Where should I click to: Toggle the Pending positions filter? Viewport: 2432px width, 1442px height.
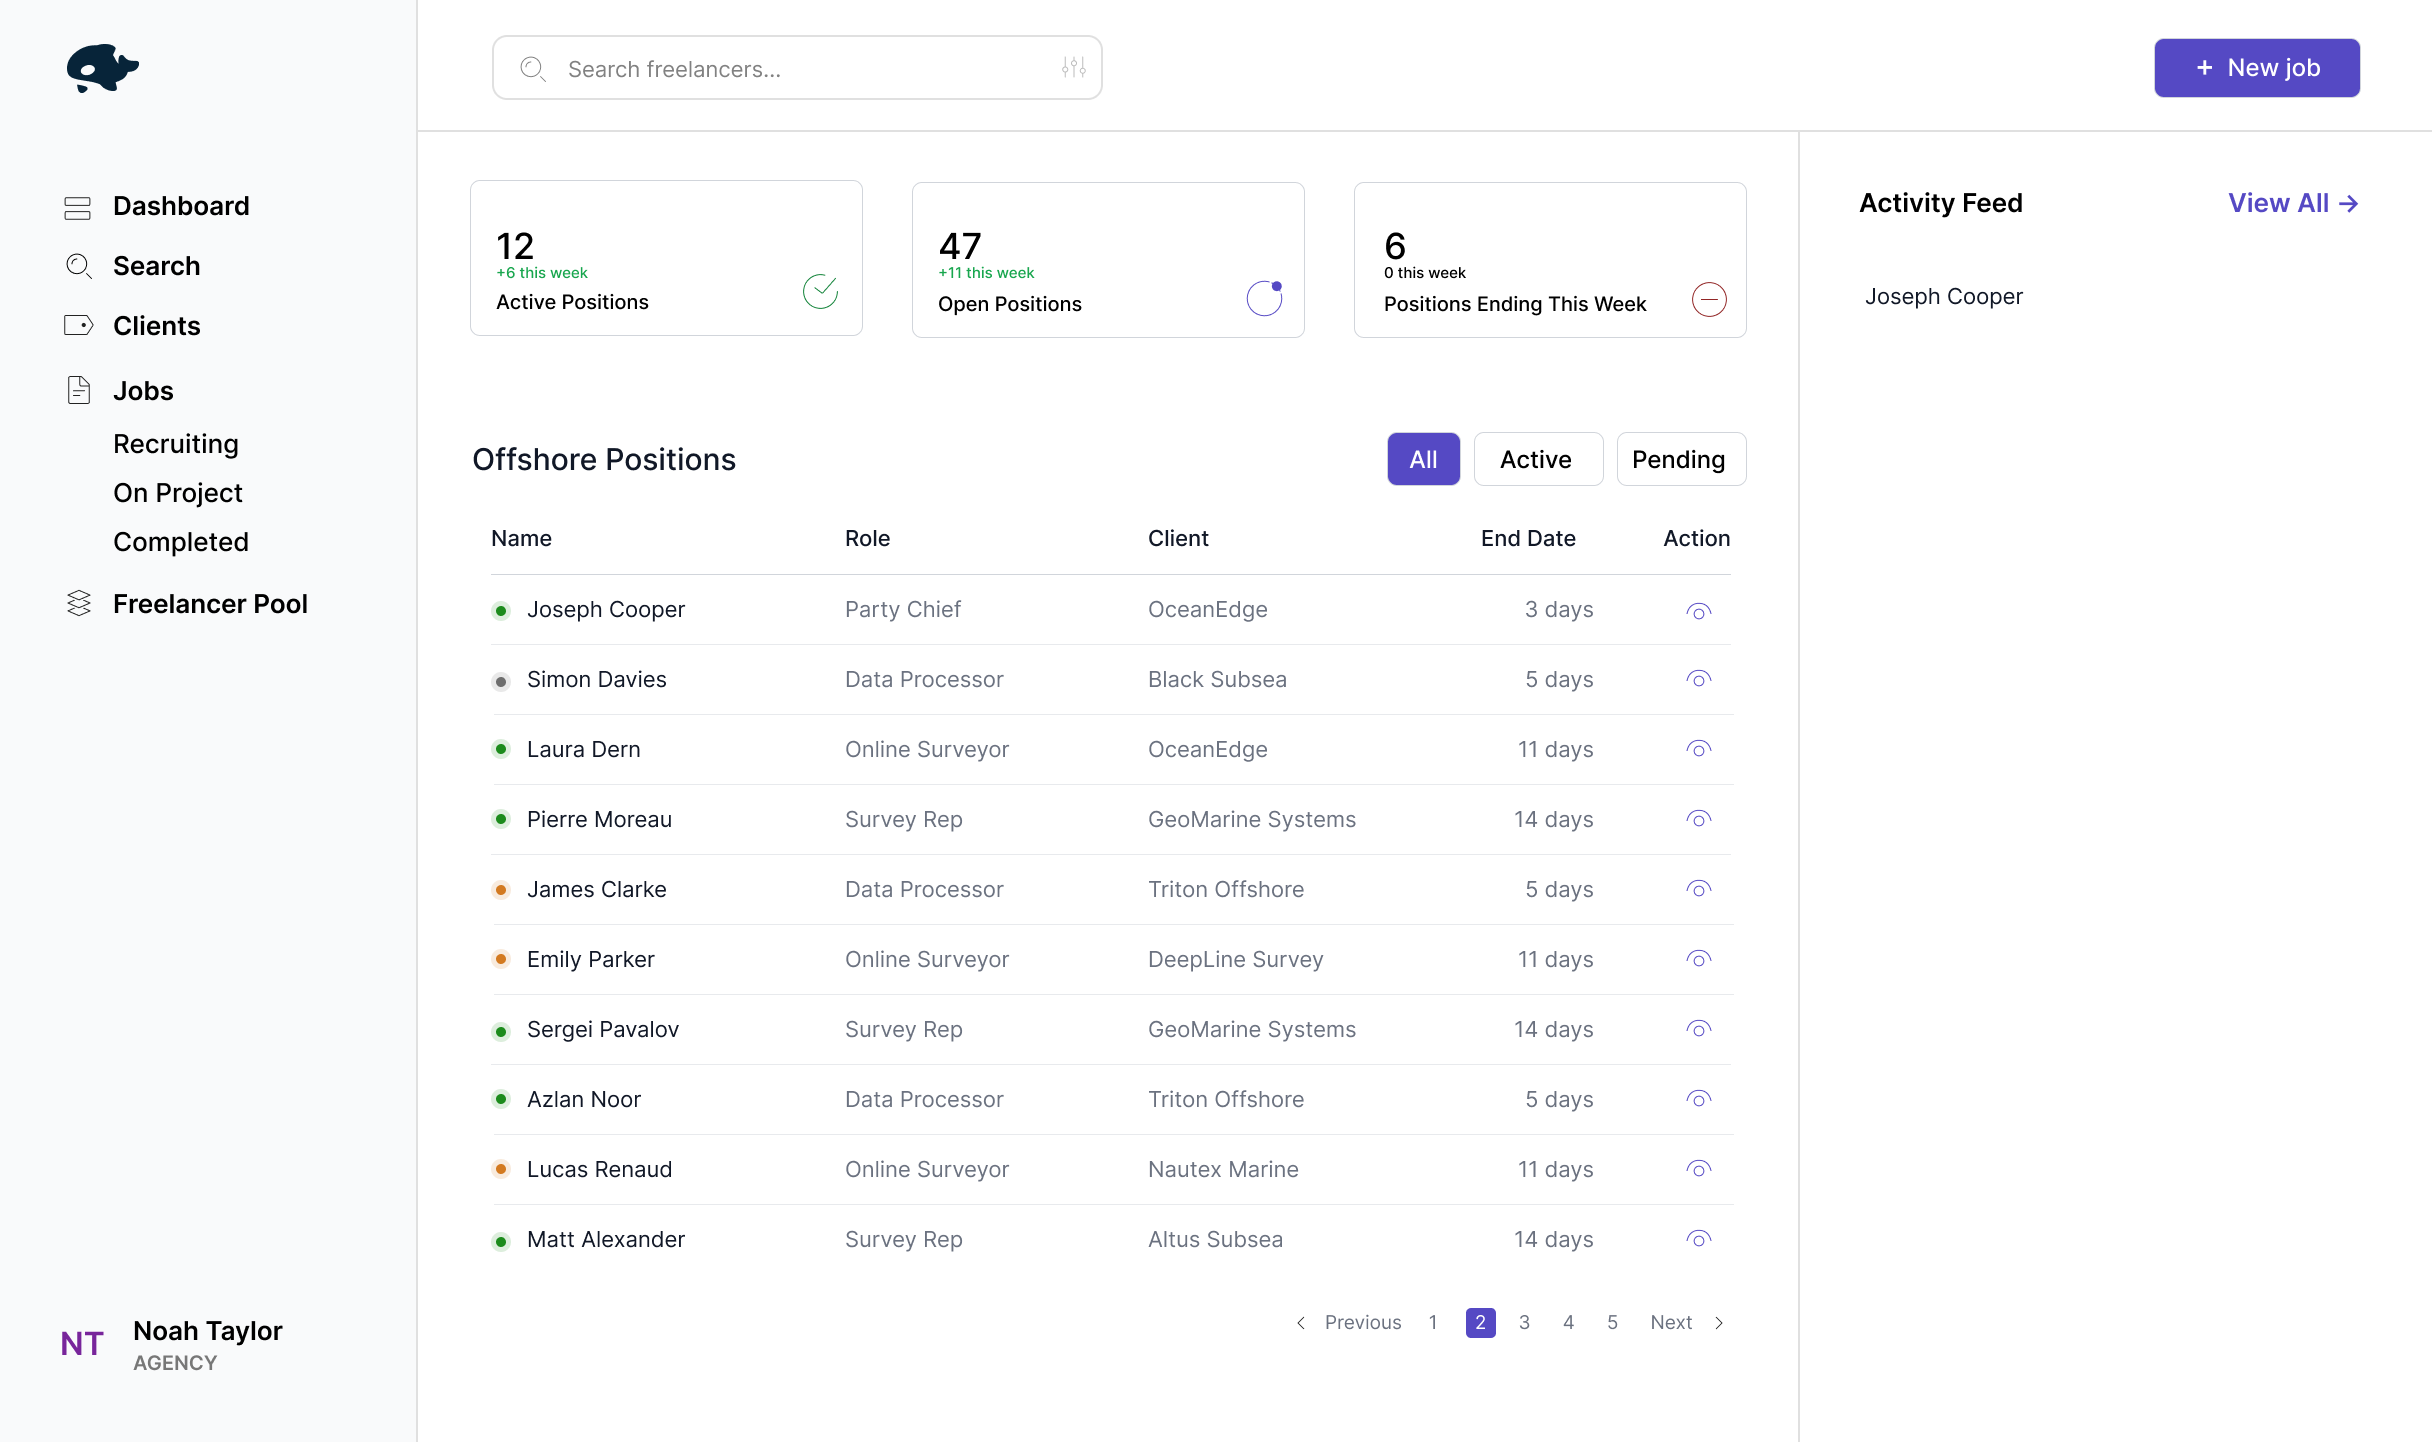point(1680,459)
